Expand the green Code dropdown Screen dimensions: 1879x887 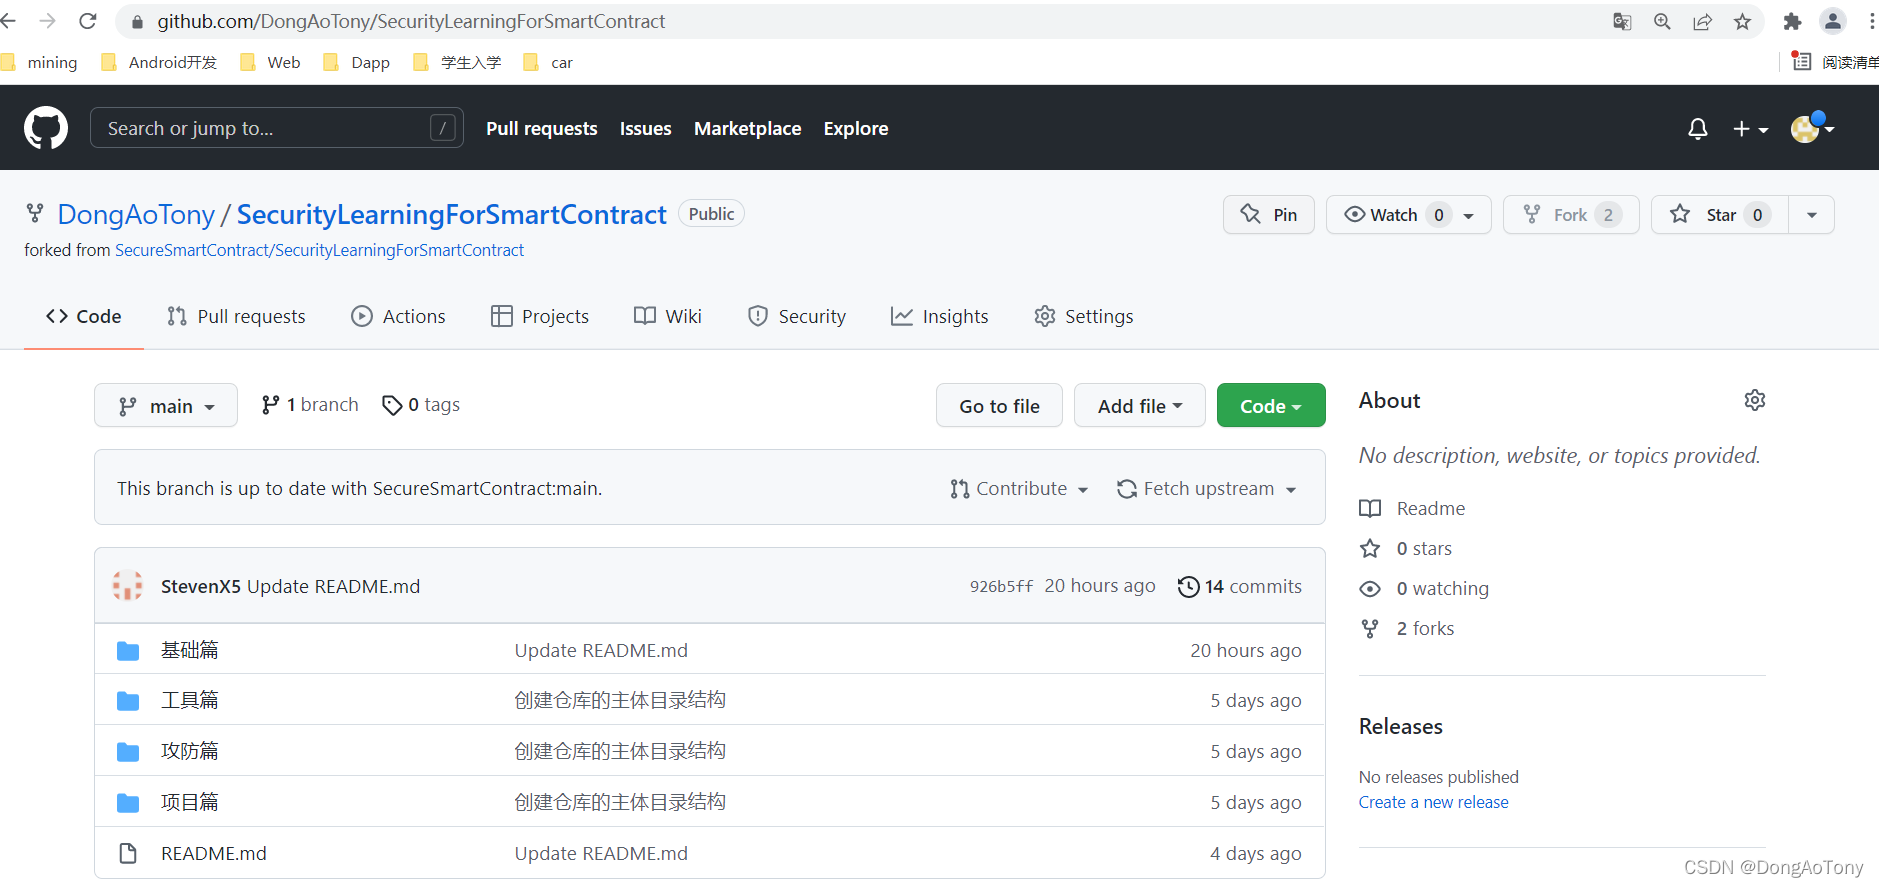click(x=1271, y=406)
